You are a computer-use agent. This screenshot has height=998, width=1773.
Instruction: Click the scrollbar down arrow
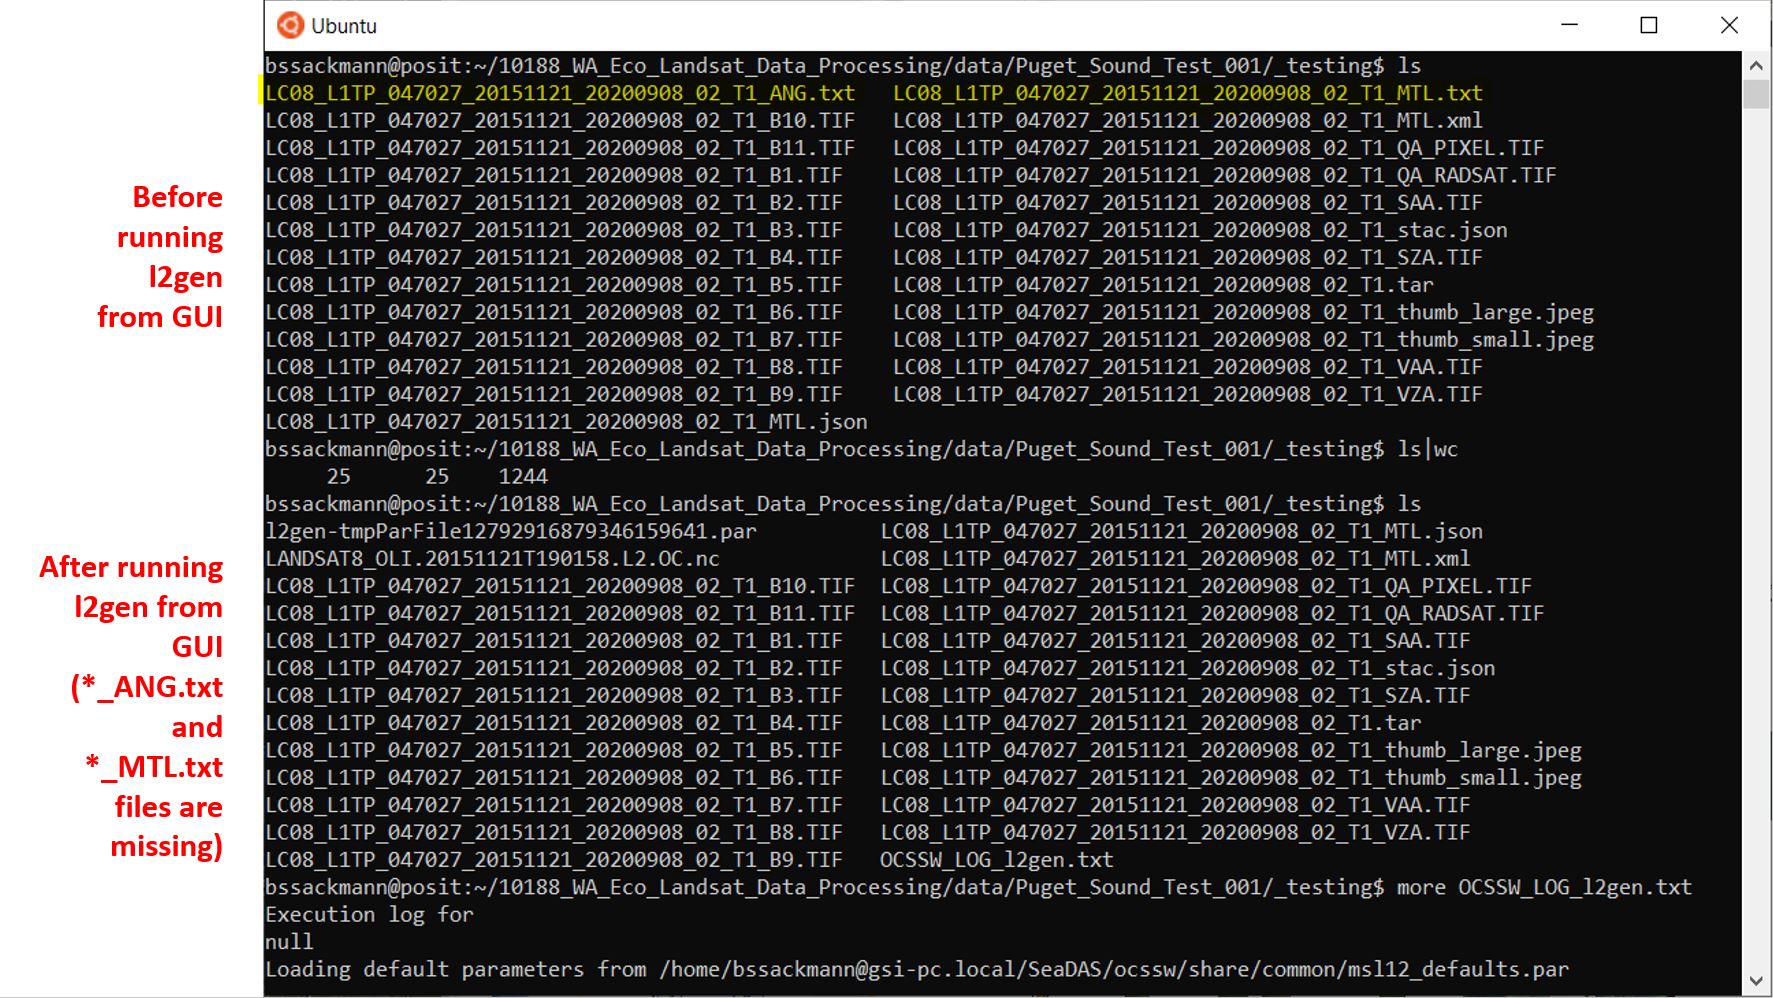[1756, 981]
